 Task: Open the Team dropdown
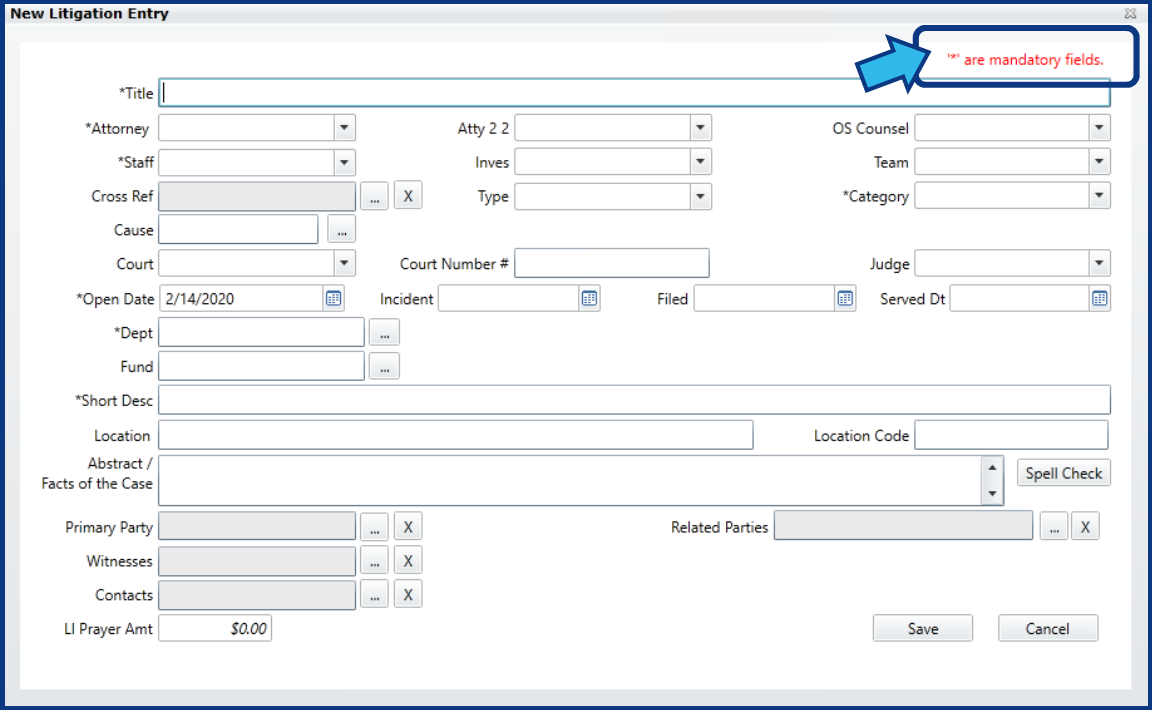[1100, 161]
